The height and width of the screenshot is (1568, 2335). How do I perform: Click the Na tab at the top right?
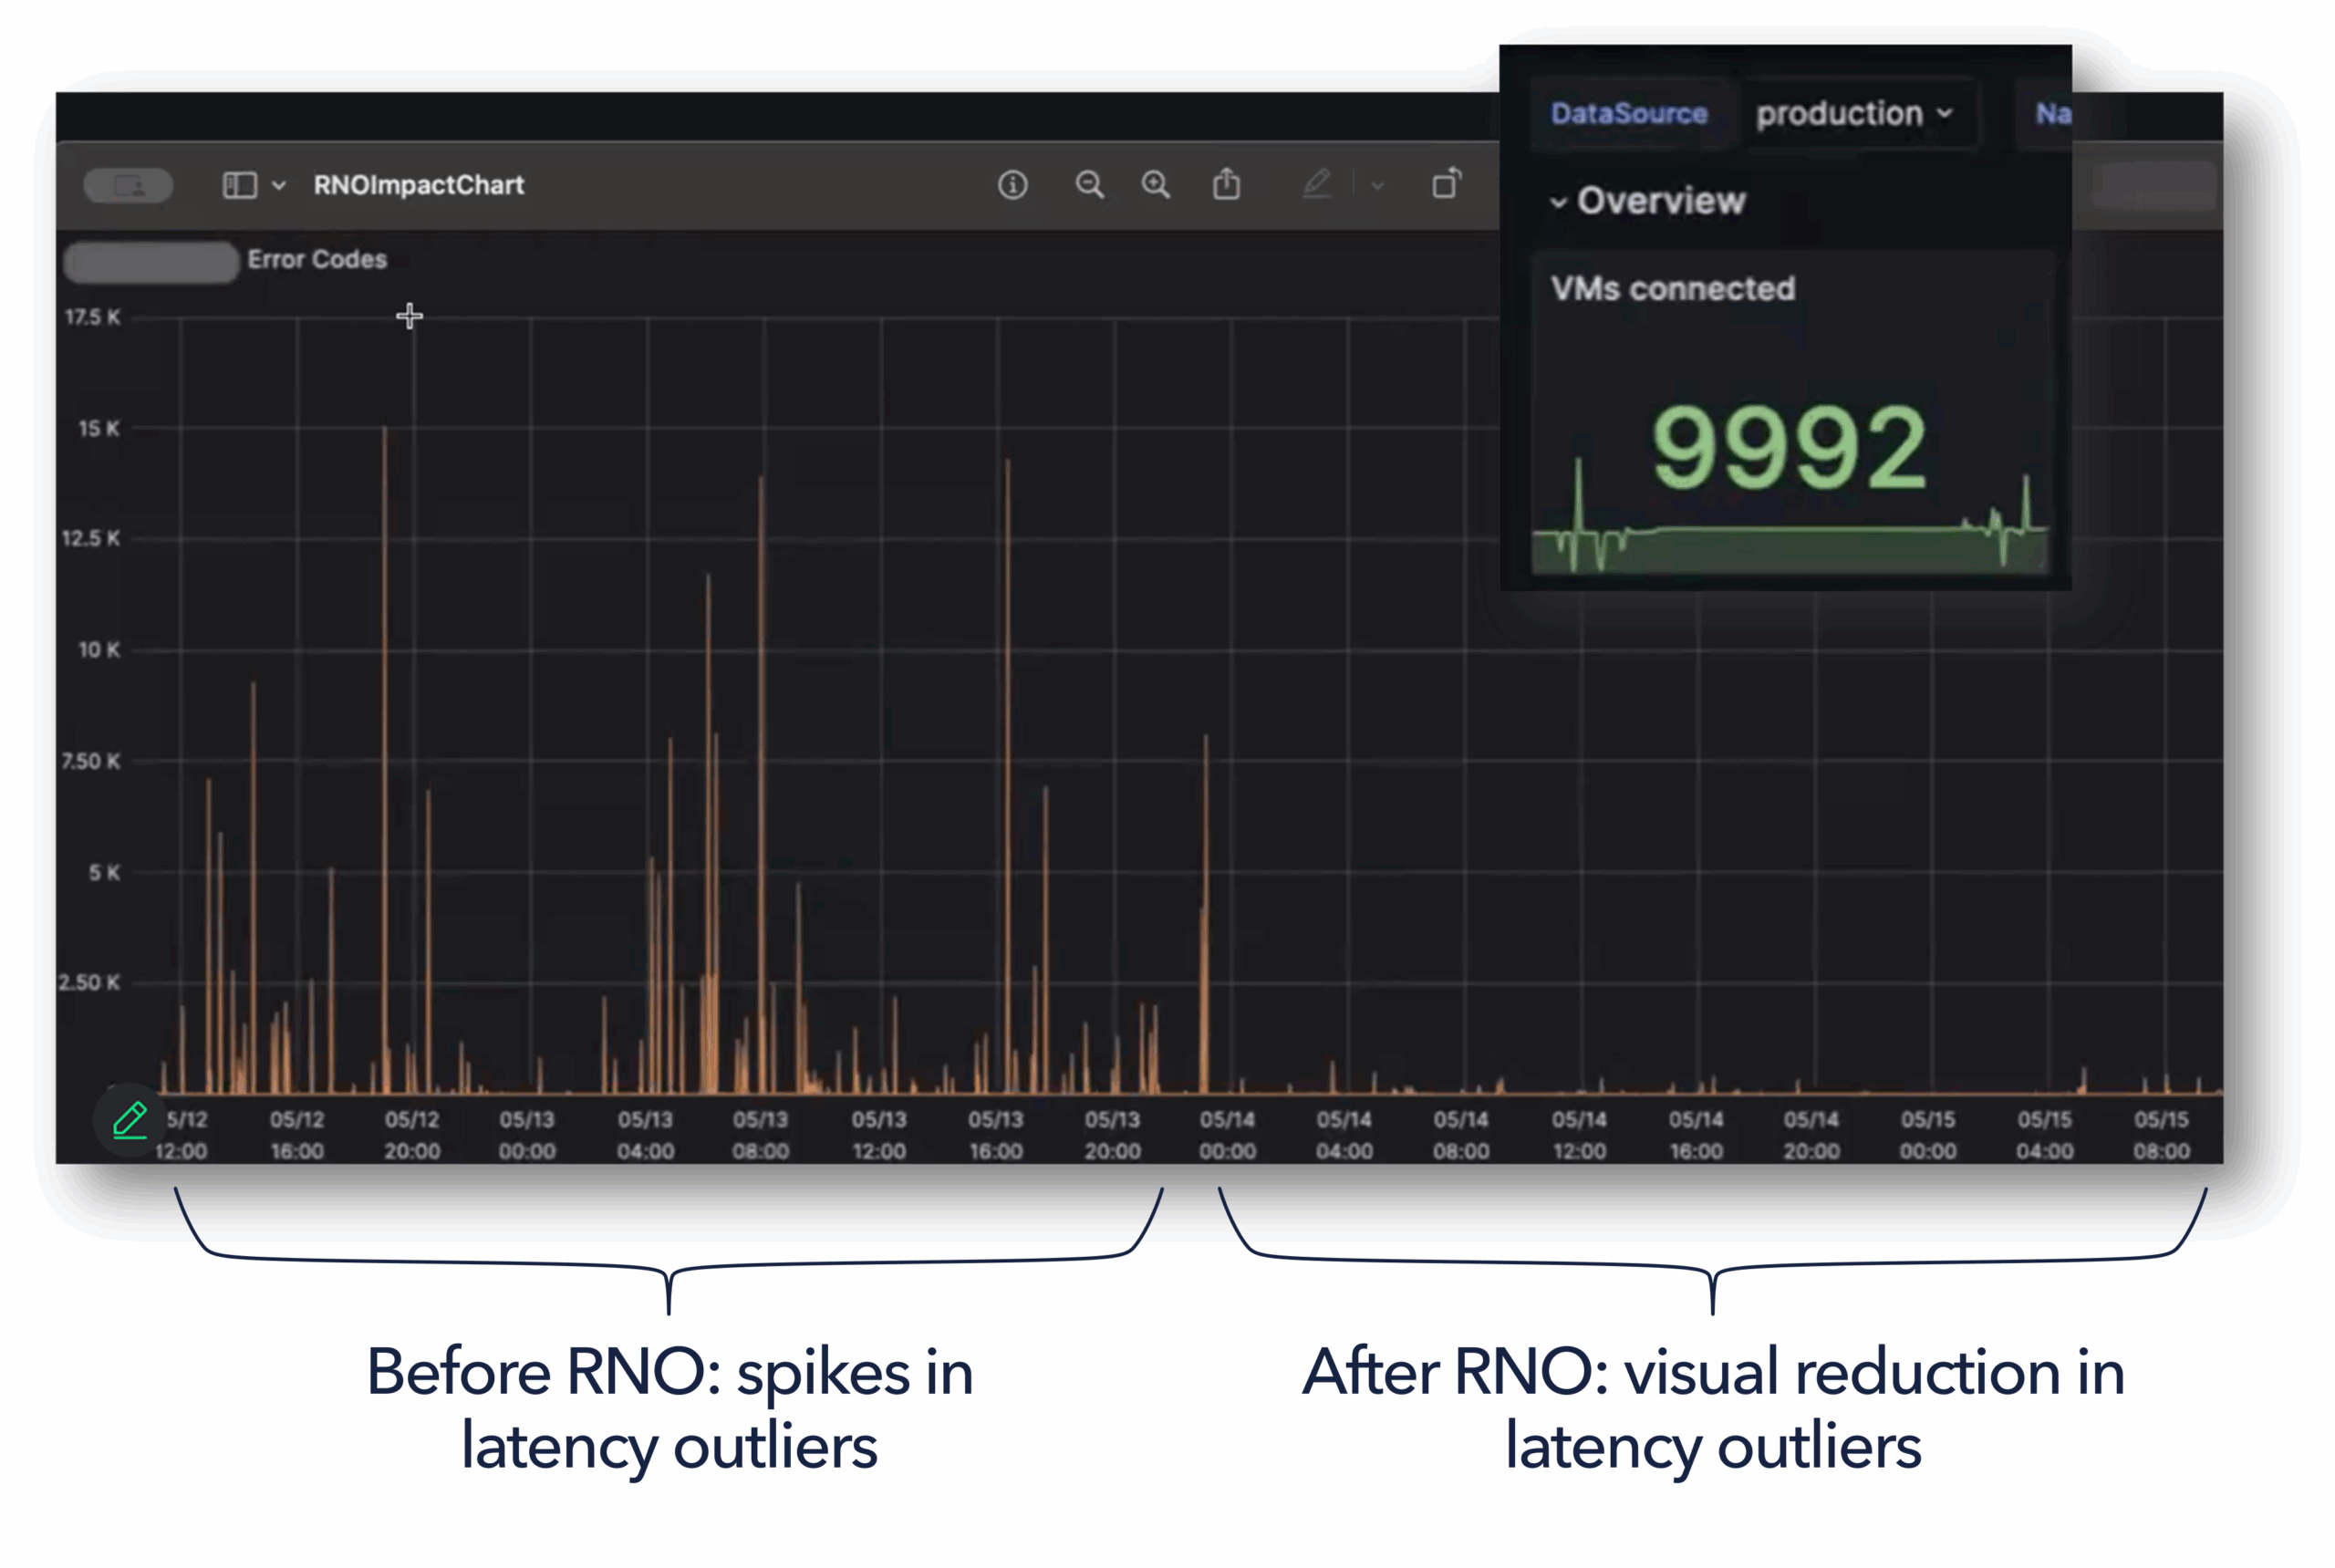2055,113
